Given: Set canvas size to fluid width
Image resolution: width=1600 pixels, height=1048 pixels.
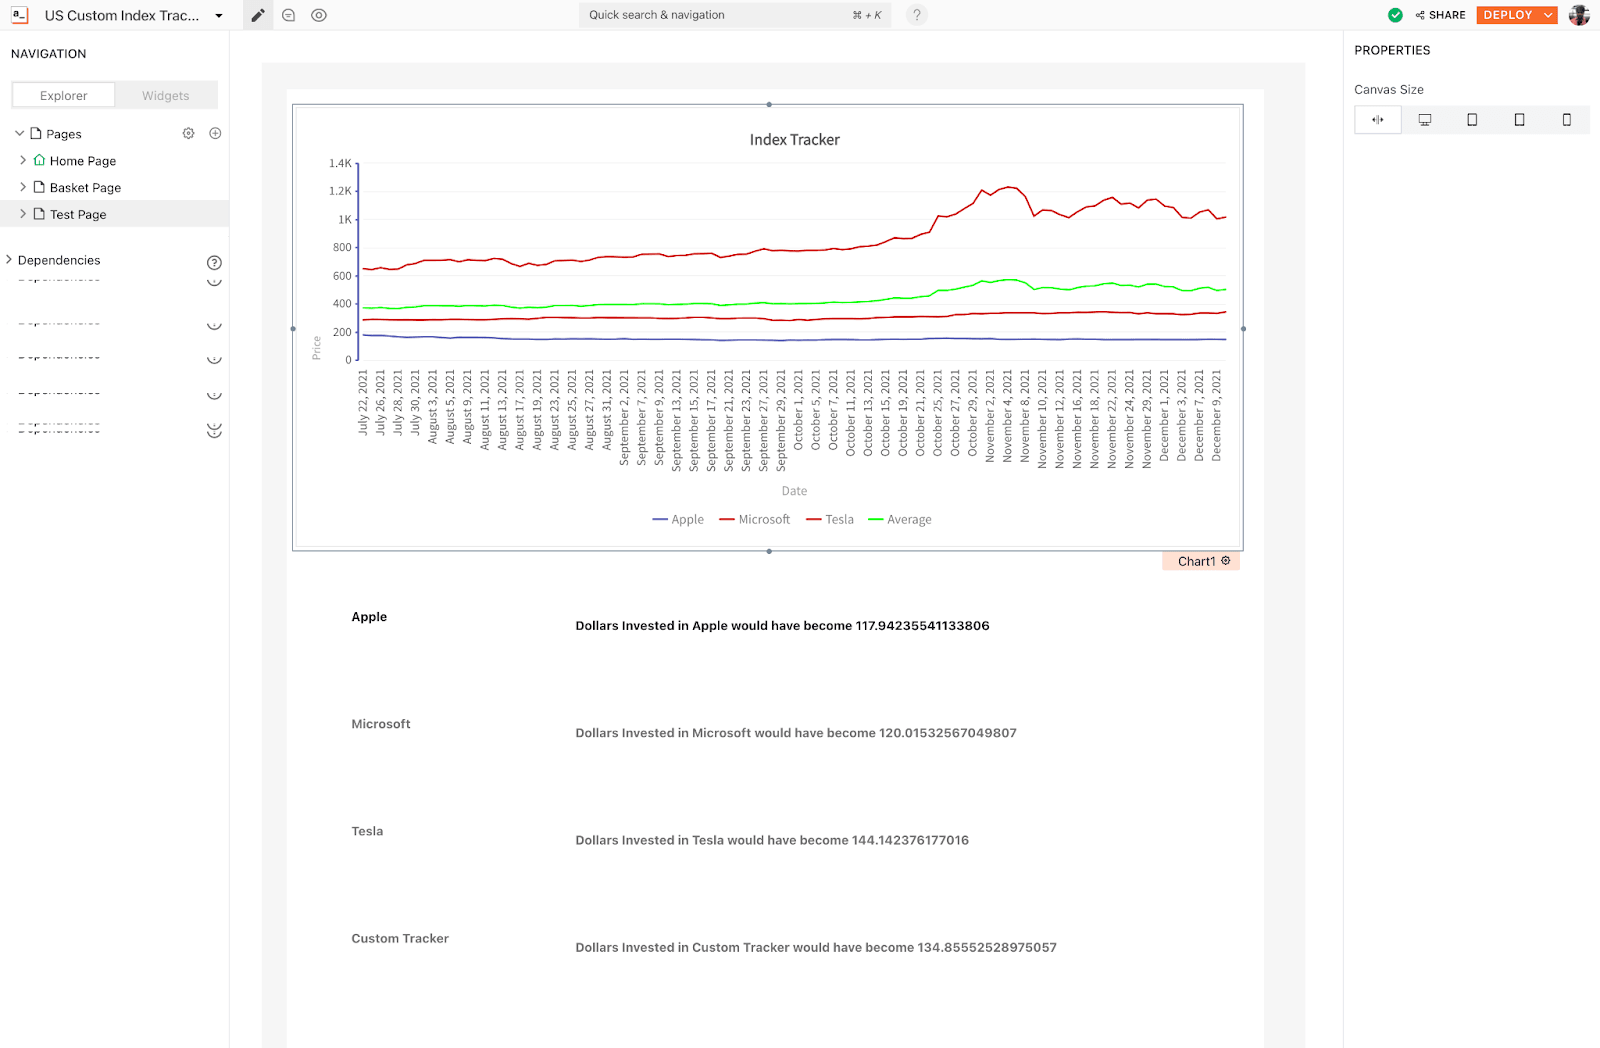Looking at the screenshot, I should pyautogui.click(x=1378, y=120).
